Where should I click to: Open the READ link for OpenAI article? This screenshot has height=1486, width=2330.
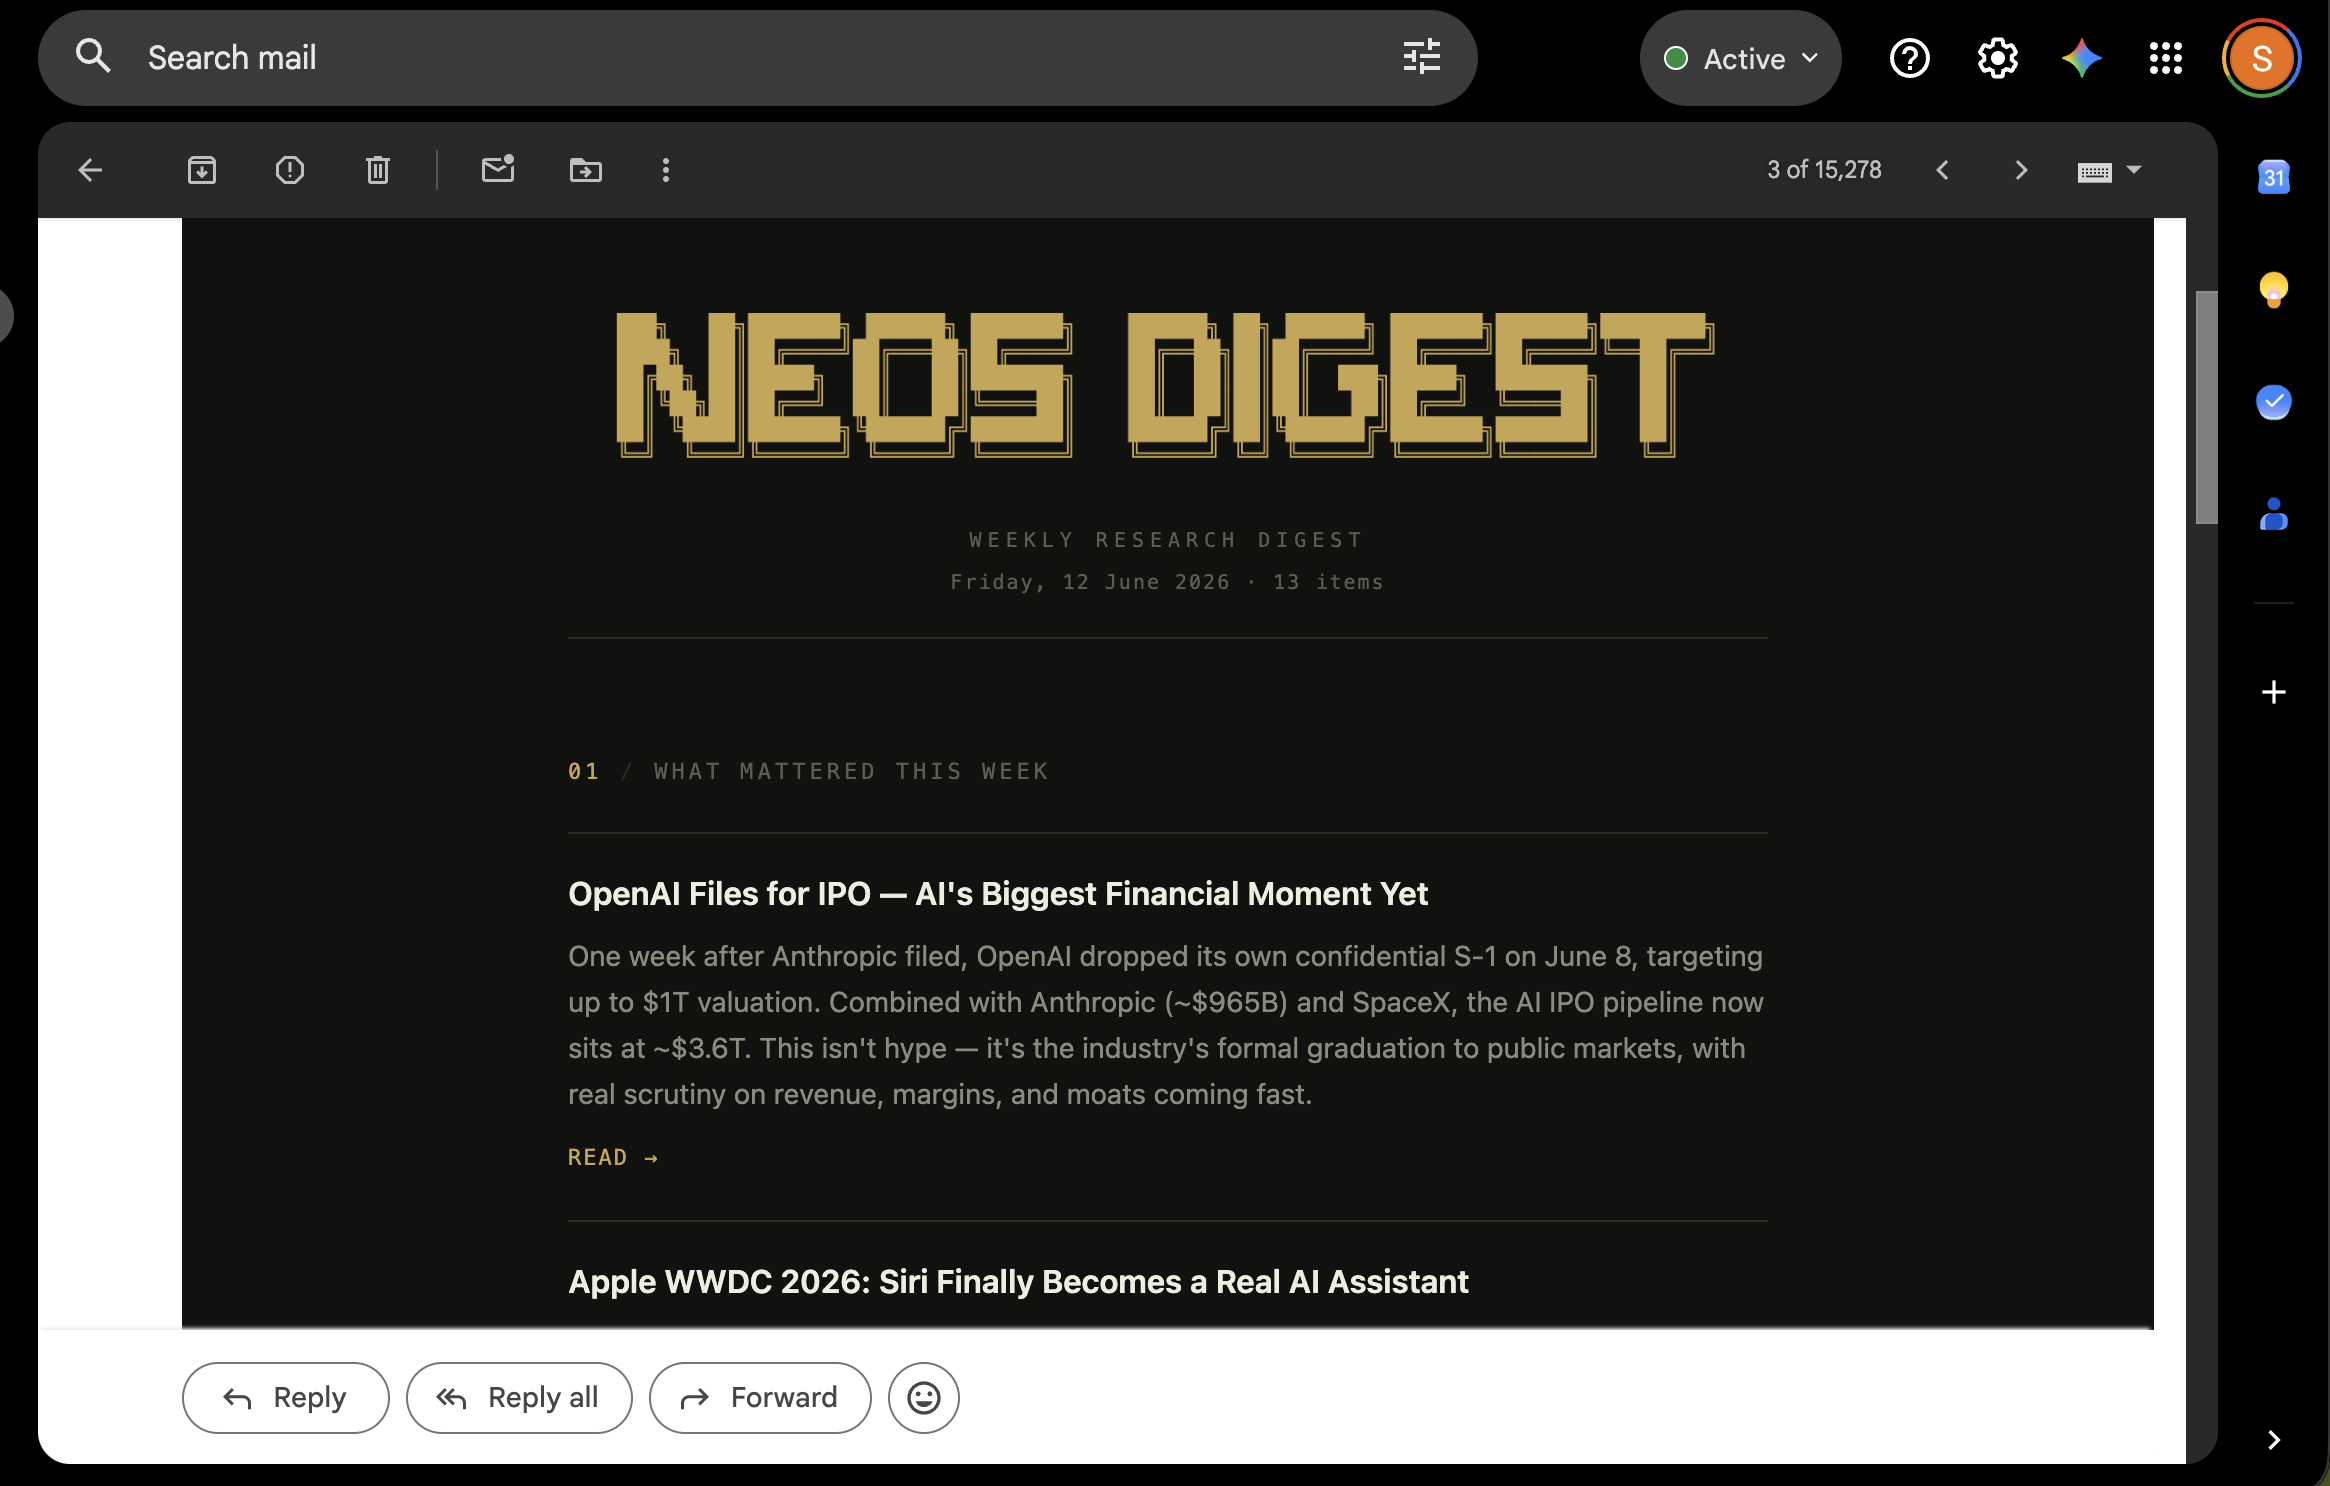613,1157
